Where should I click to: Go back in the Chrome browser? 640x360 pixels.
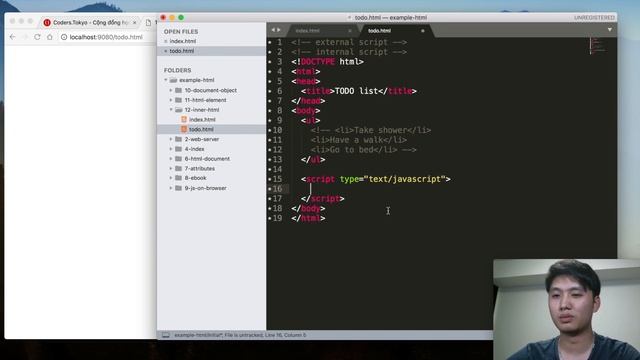pyautogui.click(x=13, y=37)
